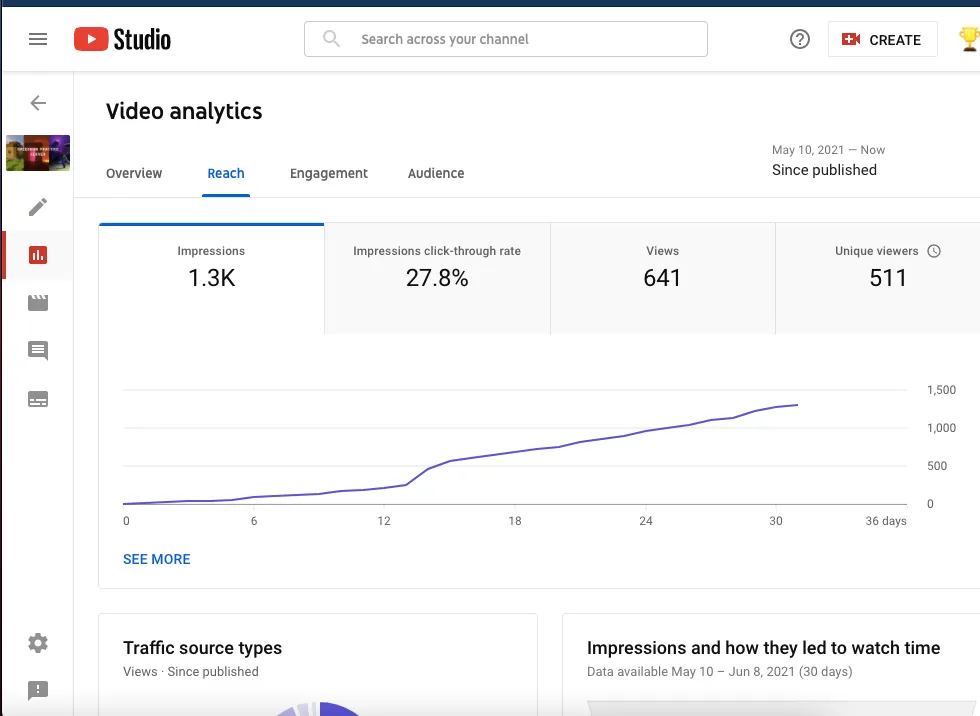Open the Audience tab
This screenshot has width=980, height=716.
436,173
